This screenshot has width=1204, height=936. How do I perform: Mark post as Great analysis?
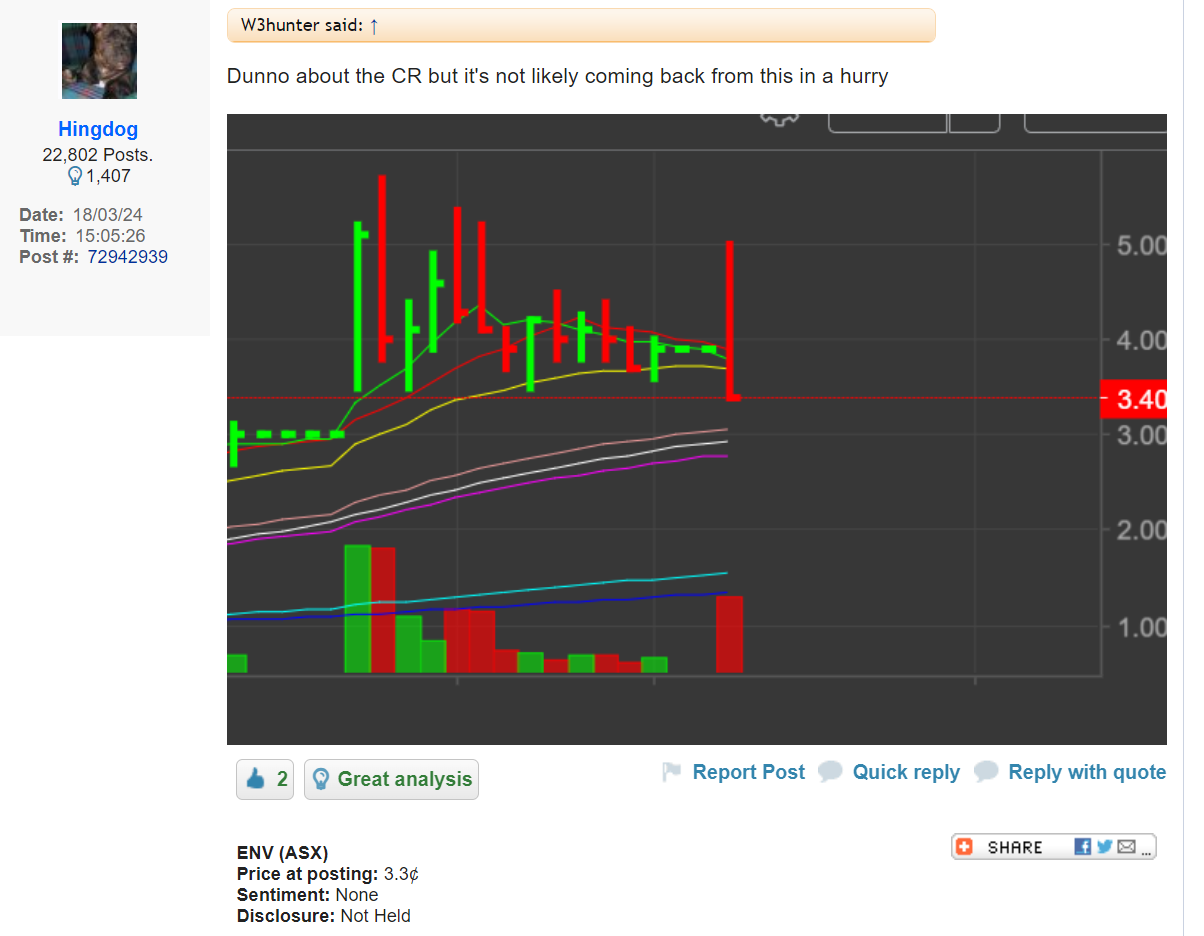pyautogui.click(x=391, y=779)
